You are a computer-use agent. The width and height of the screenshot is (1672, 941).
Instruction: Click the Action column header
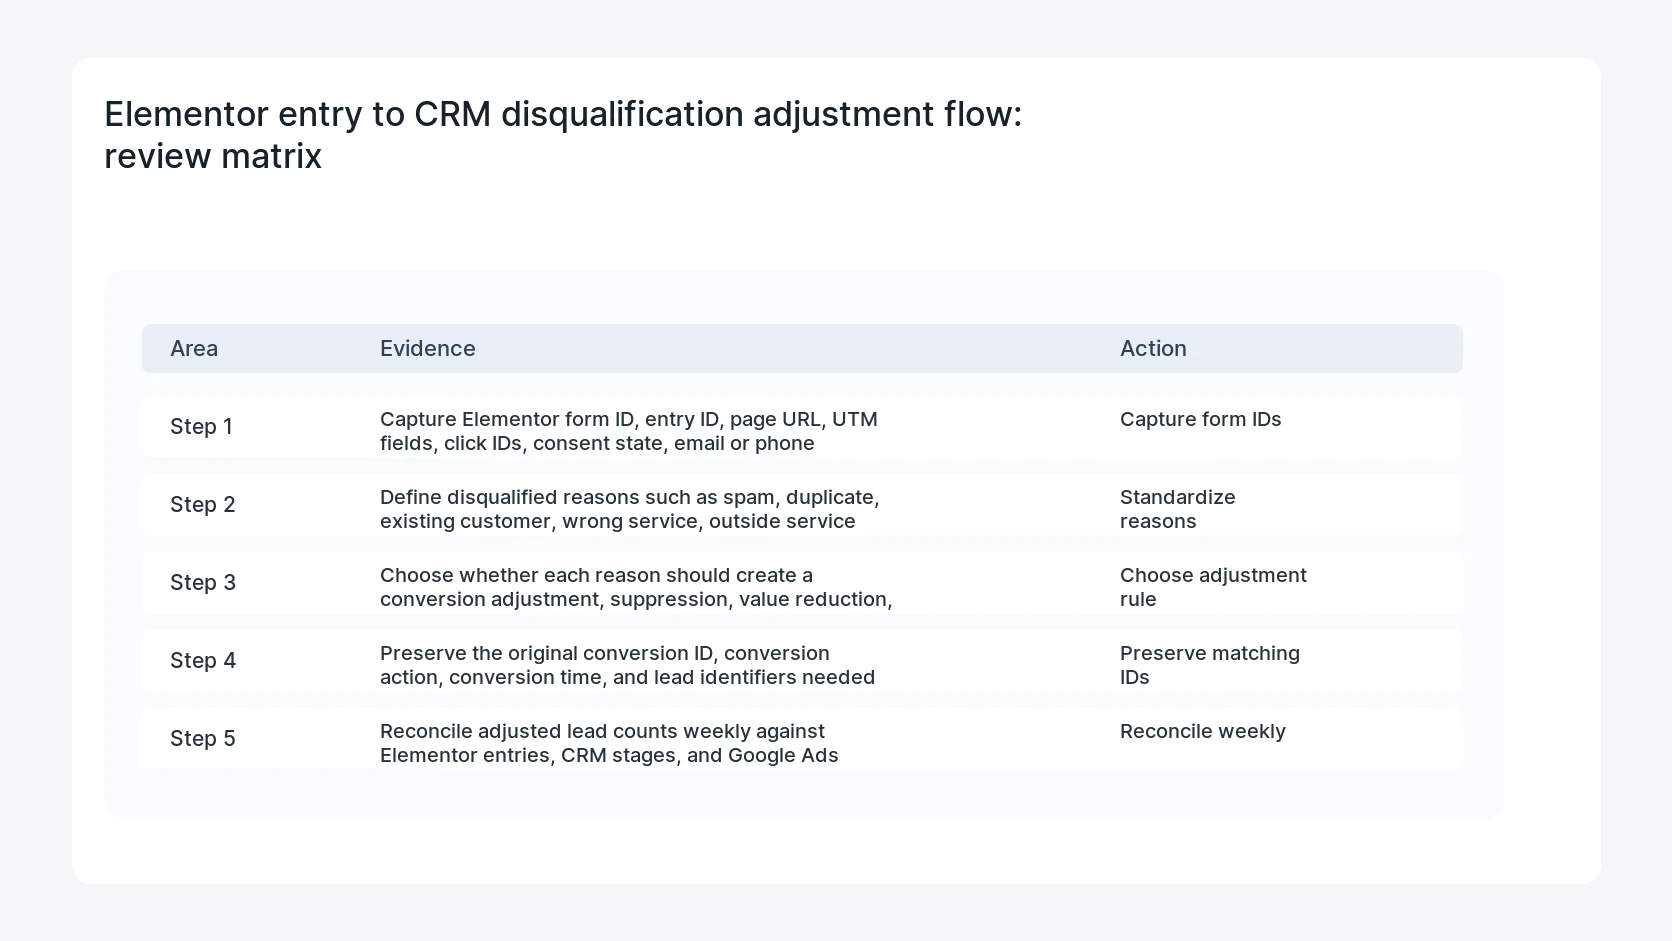click(x=1153, y=348)
